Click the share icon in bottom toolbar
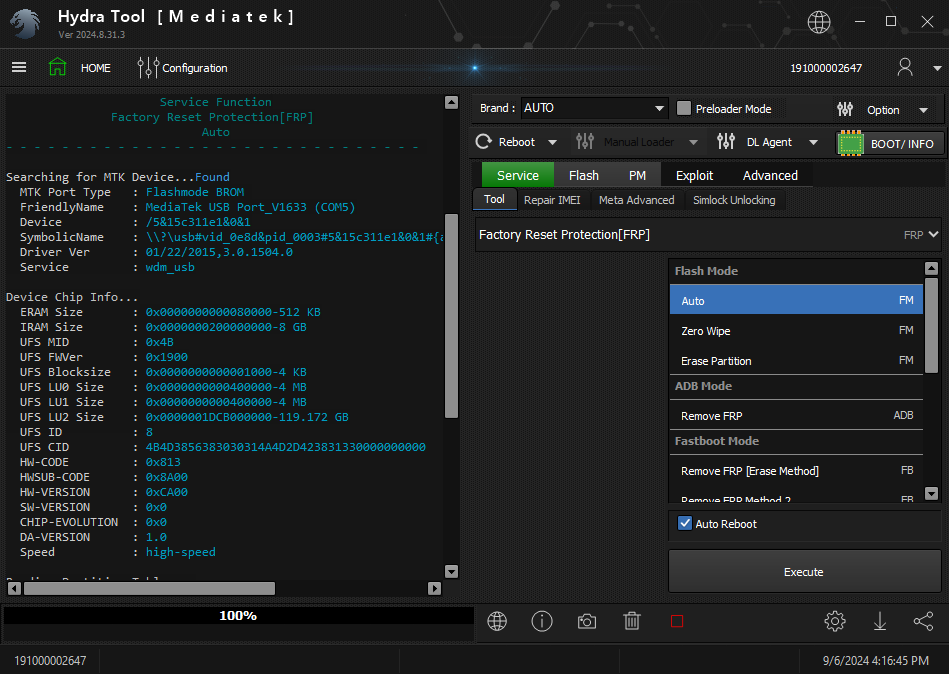This screenshot has height=674, width=949. (x=924, y=621)
